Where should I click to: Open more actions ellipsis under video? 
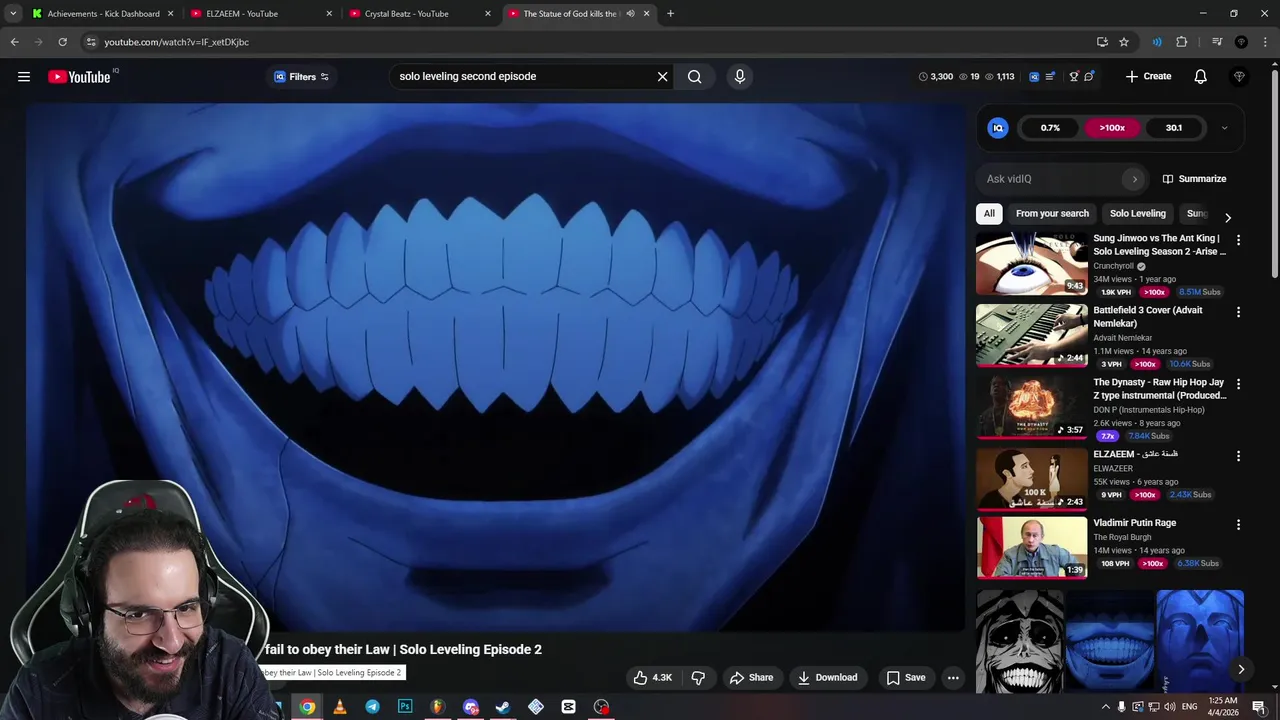pos(953,678)
